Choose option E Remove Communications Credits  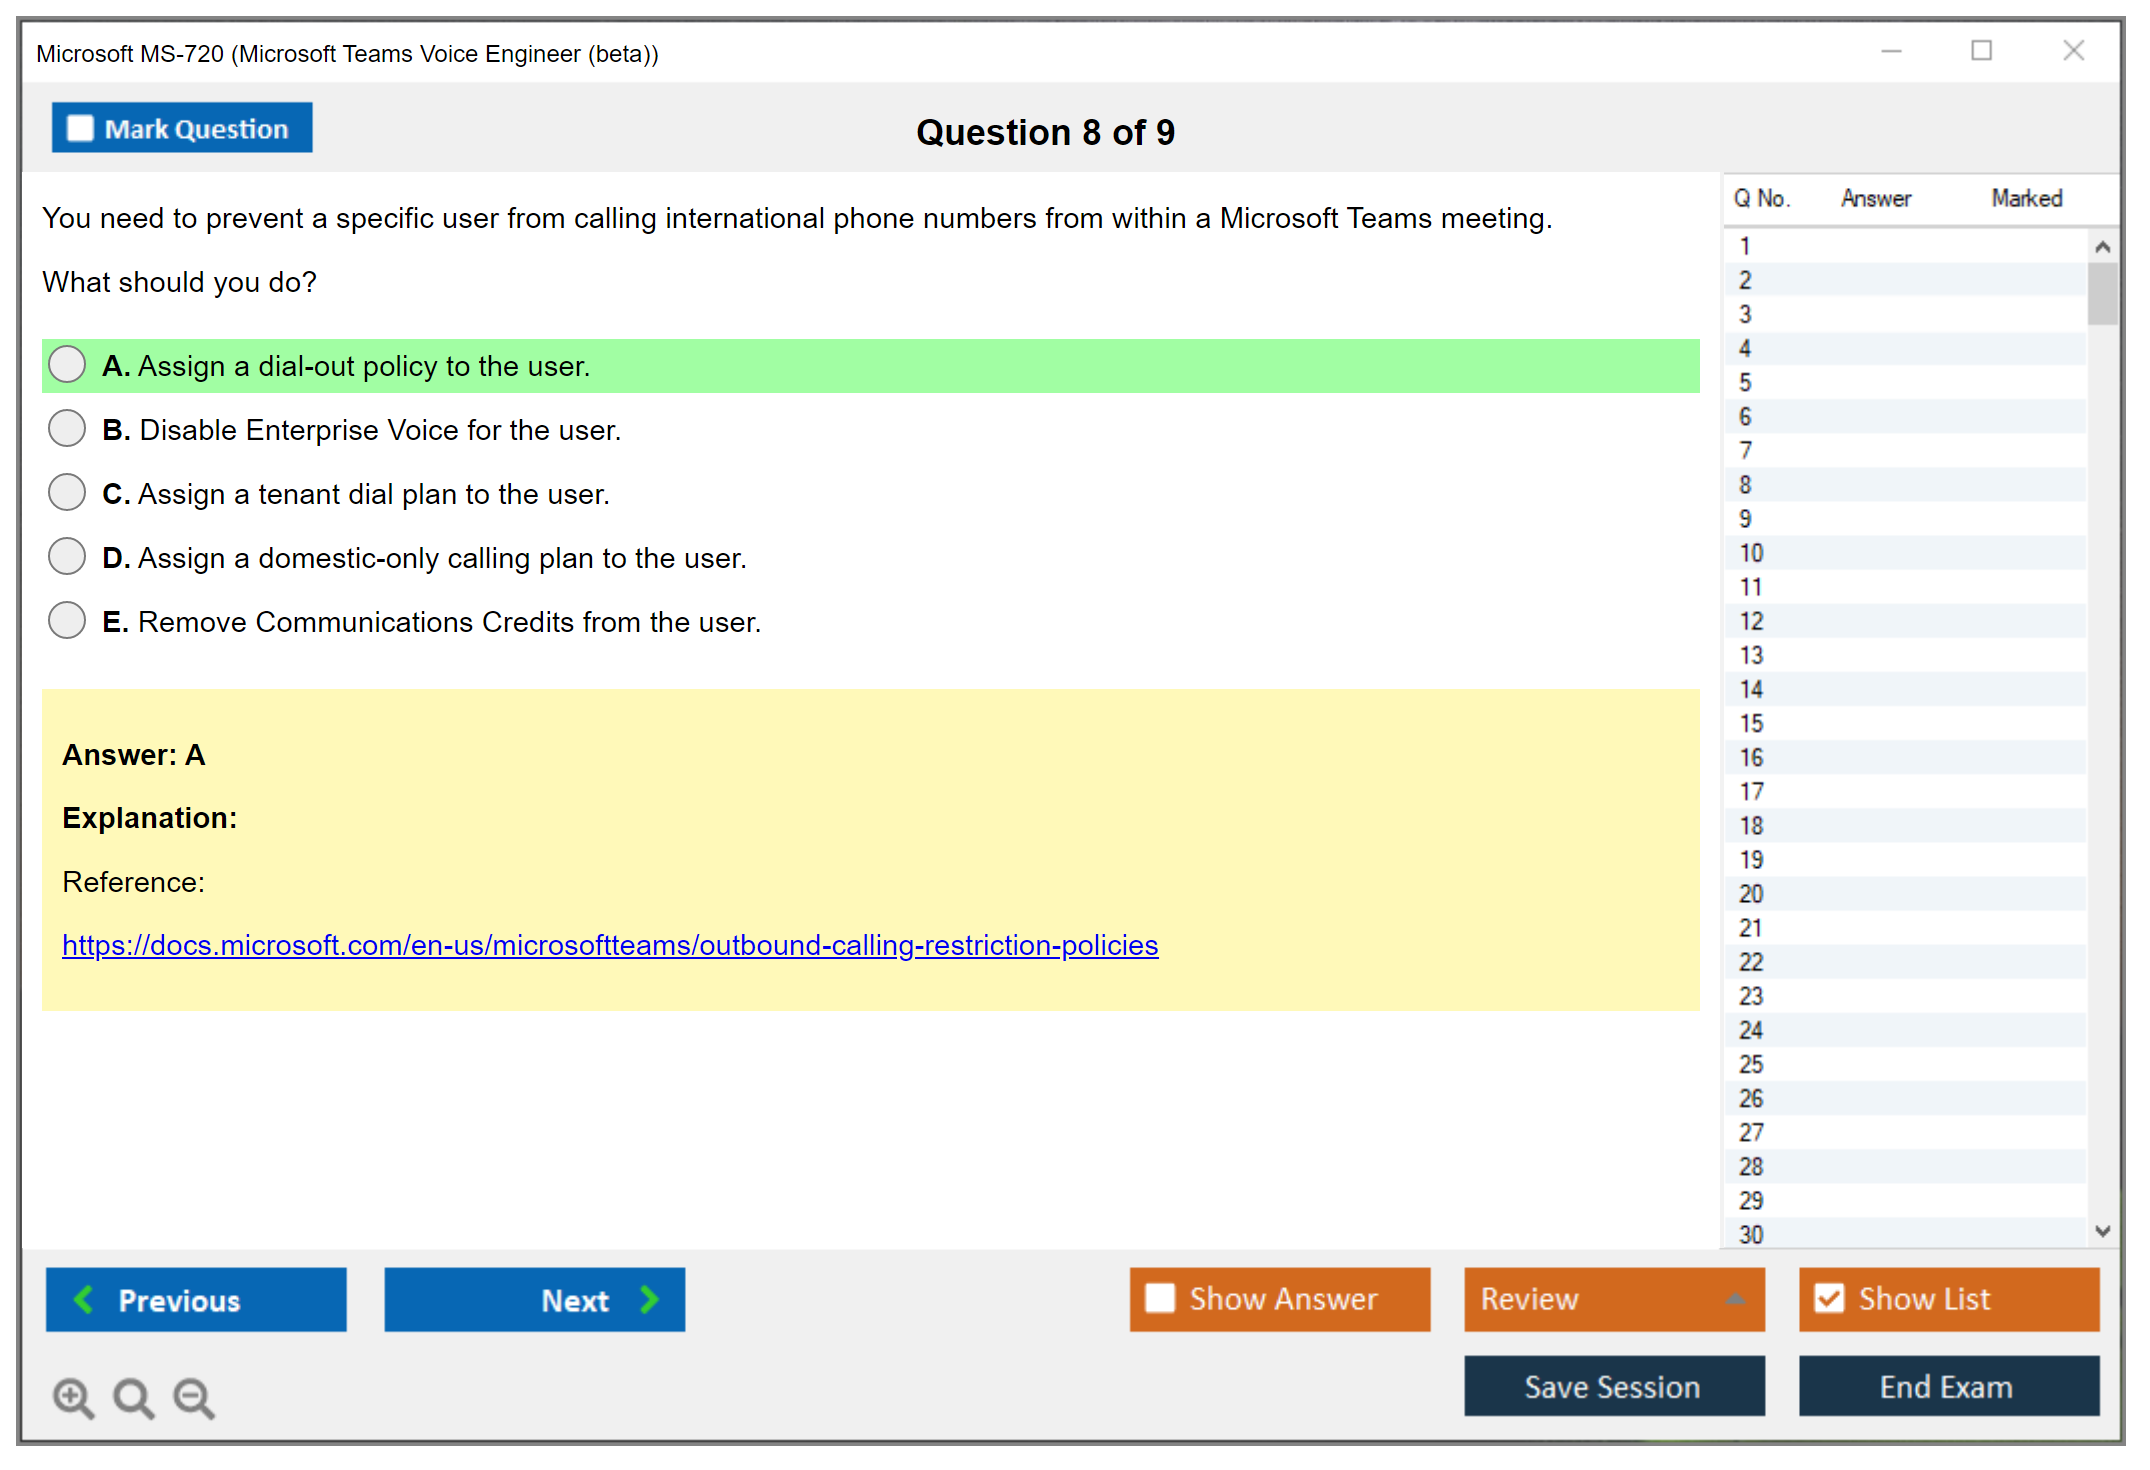[x=67, y=621]
